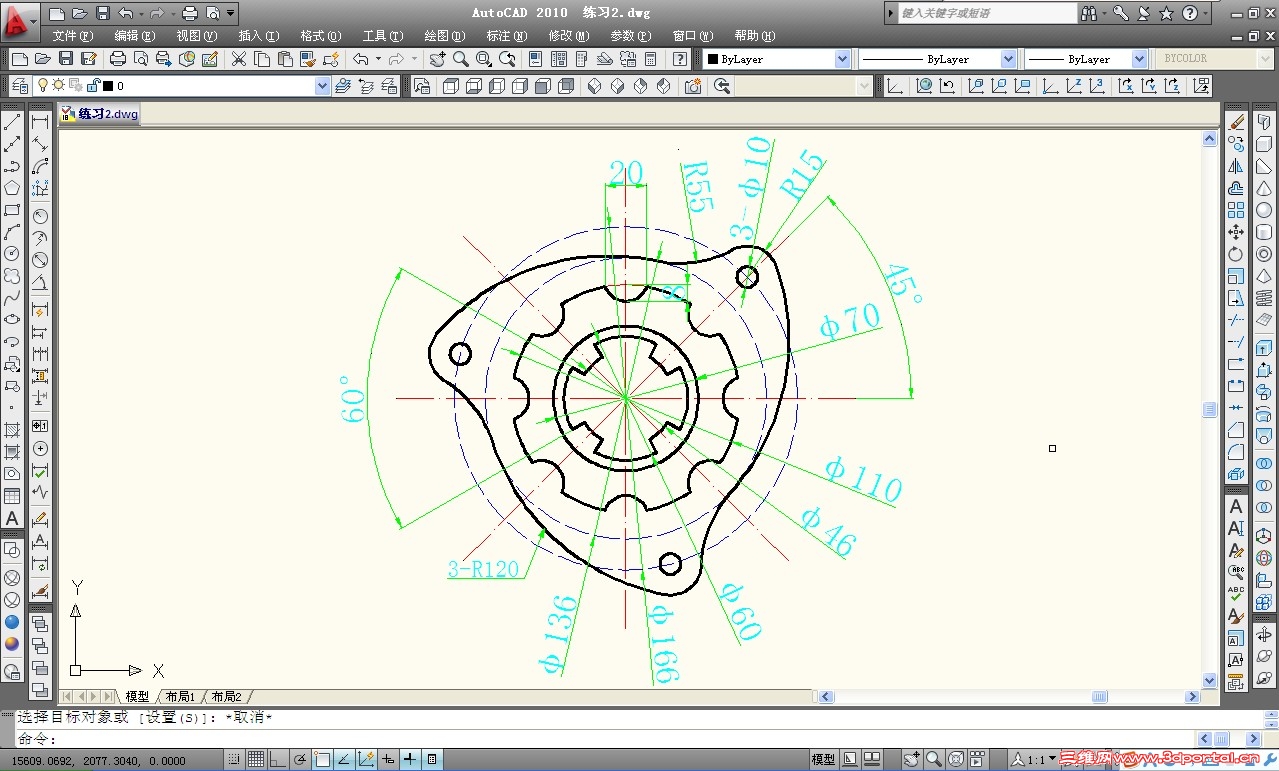
Task: Click the binoculars search icon
Action: (x=1090, y=14)
